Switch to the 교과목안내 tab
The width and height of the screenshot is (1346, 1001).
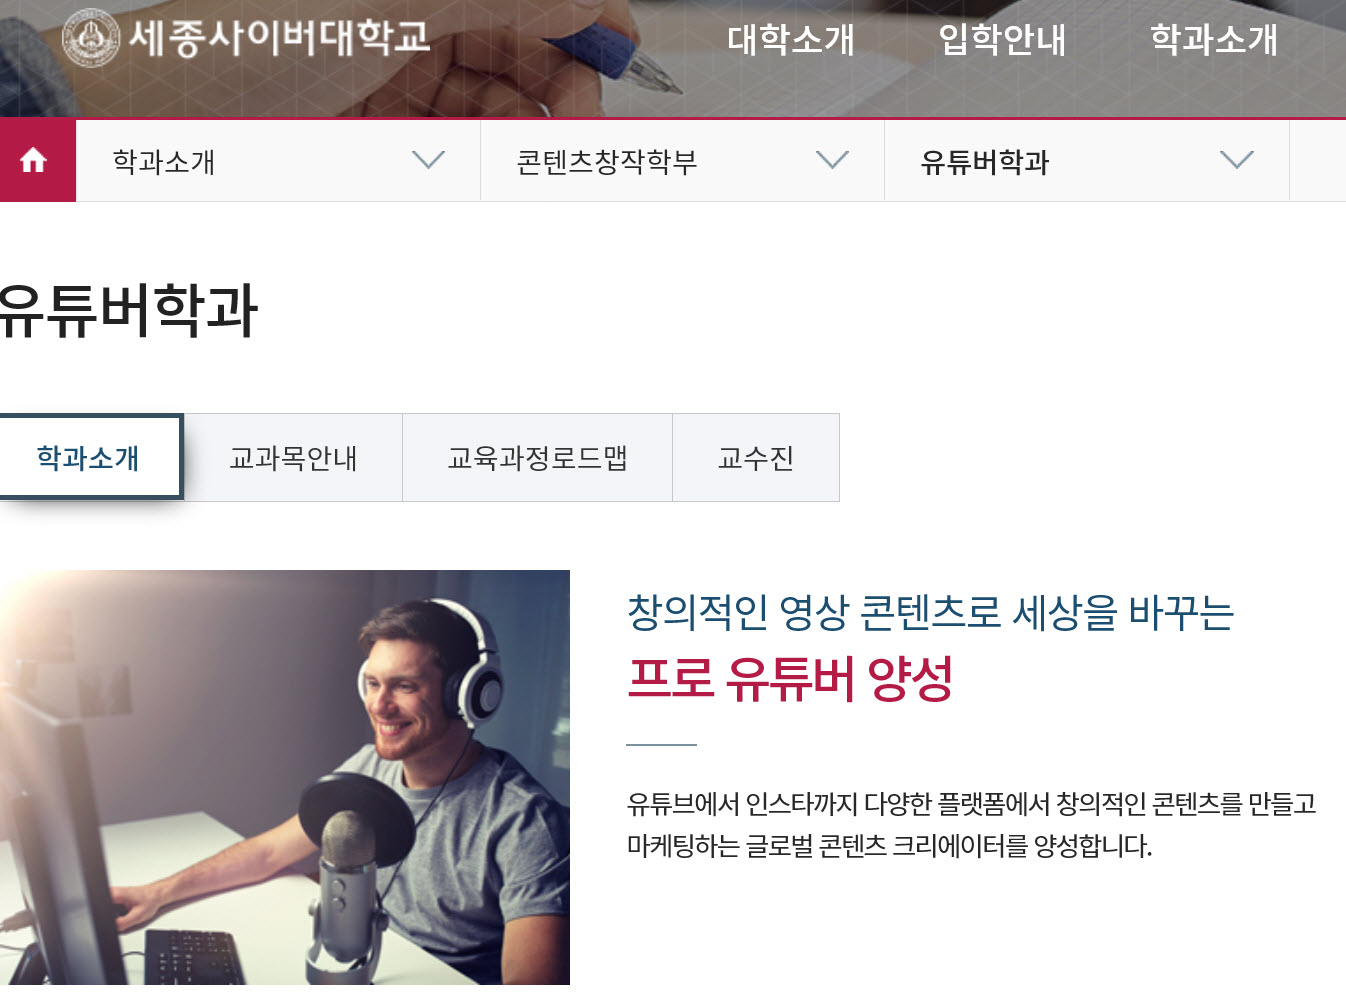293,458
